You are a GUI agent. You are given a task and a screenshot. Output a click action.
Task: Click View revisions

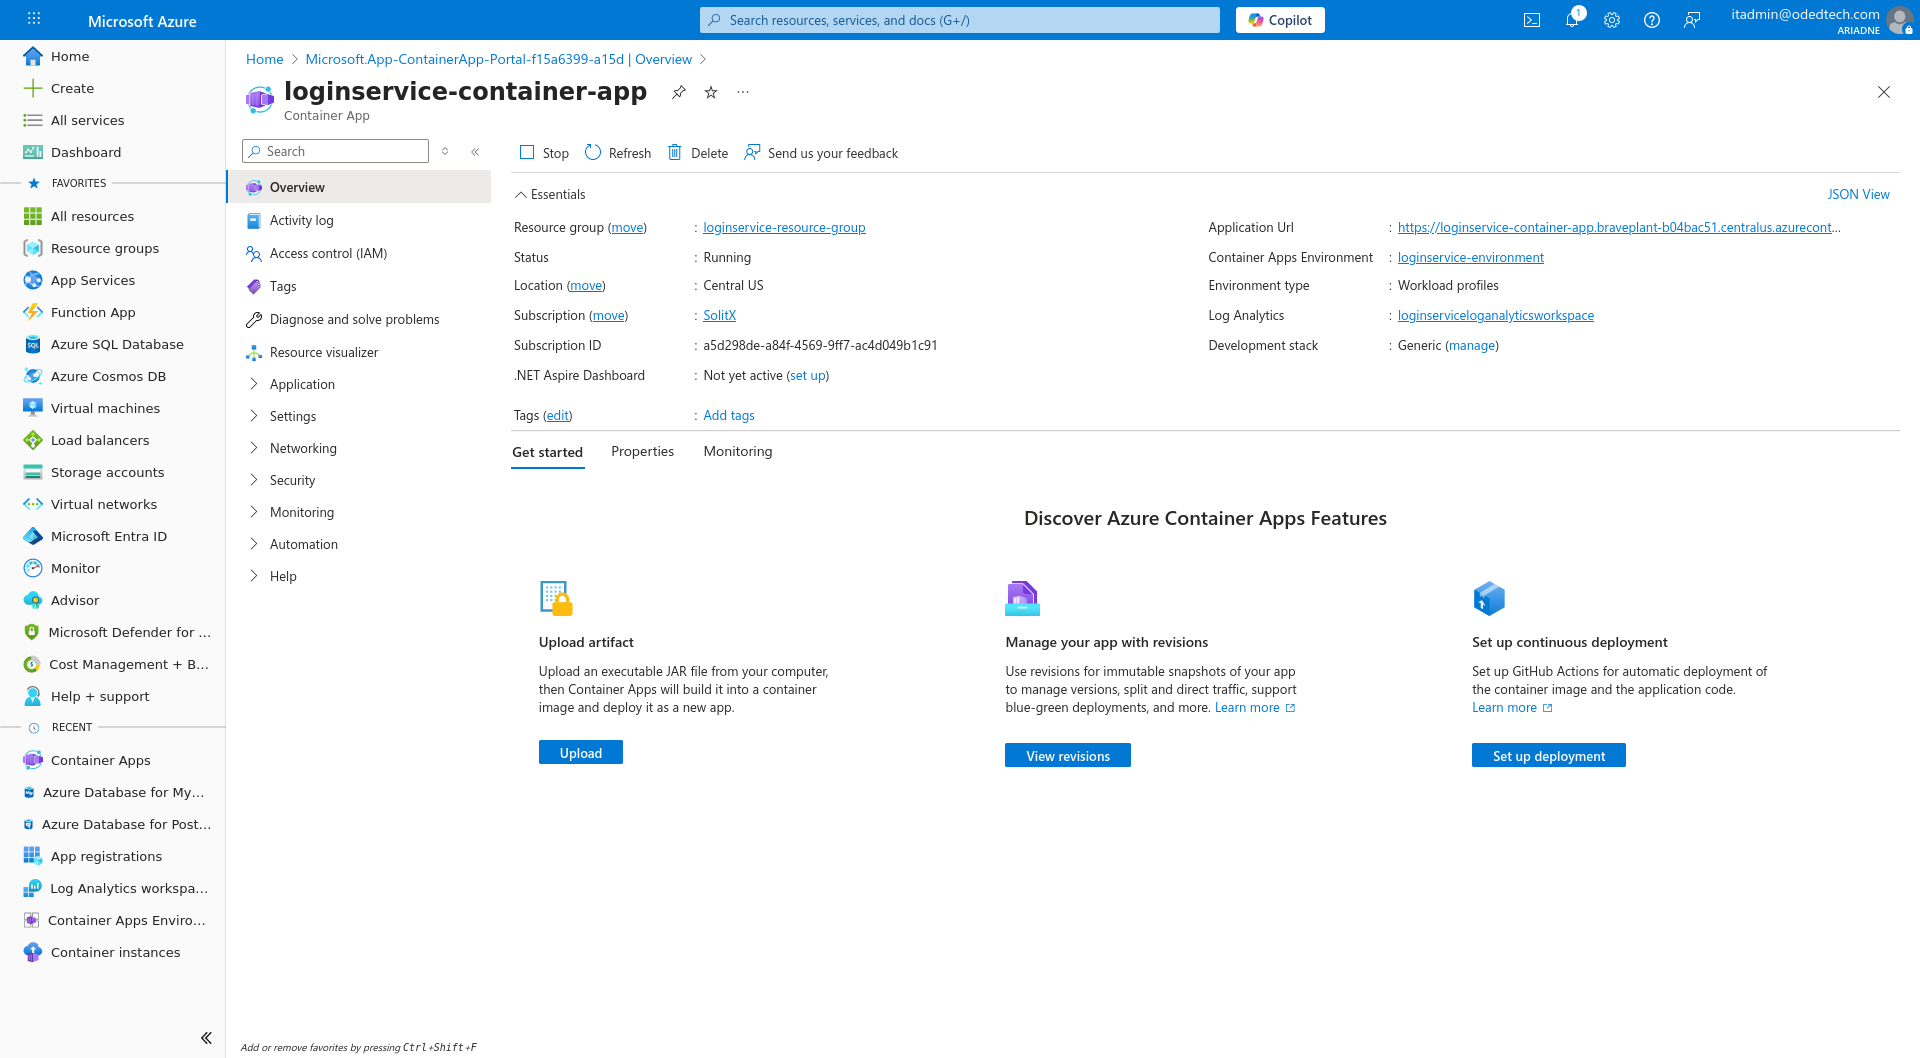pos(1068,755)
